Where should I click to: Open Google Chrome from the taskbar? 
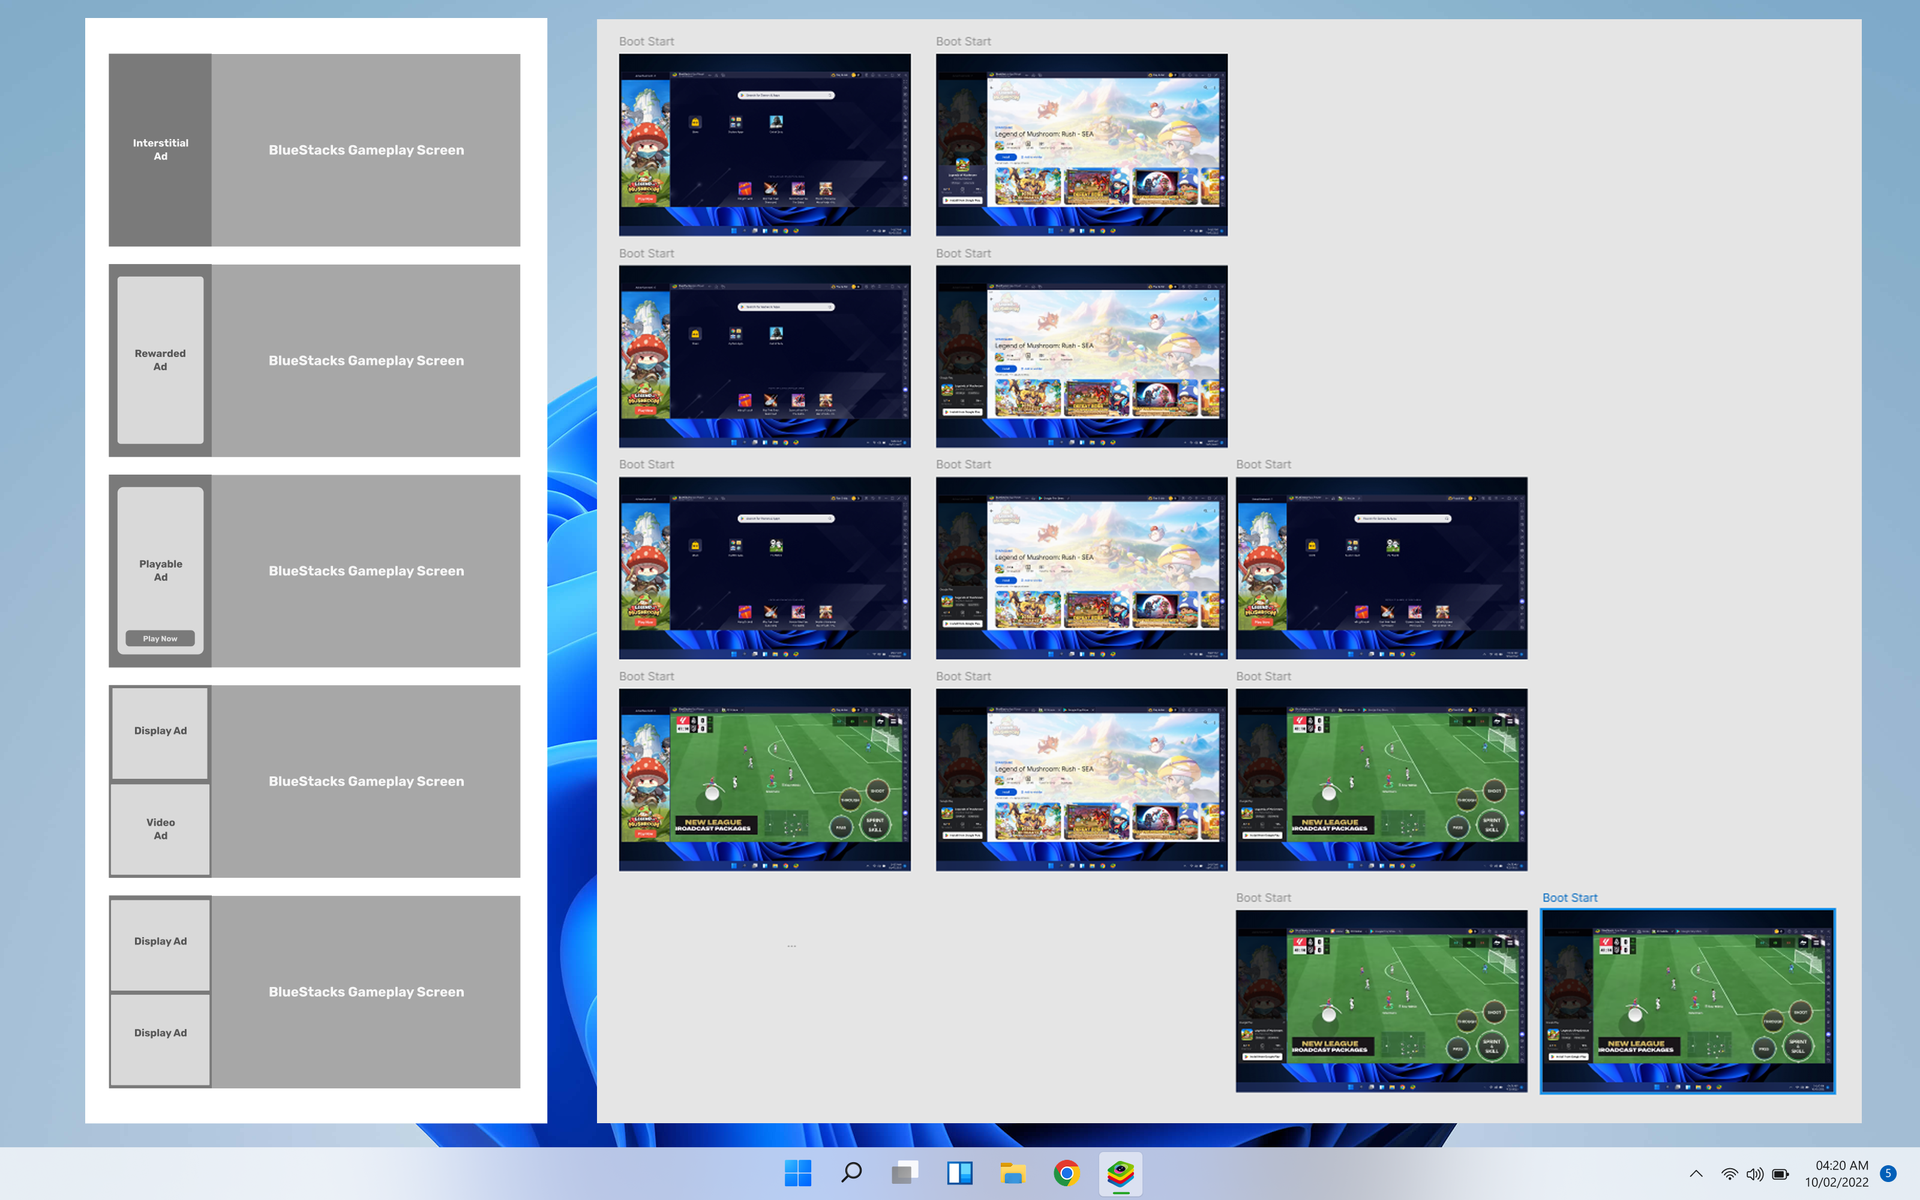click(1067, 1173)
